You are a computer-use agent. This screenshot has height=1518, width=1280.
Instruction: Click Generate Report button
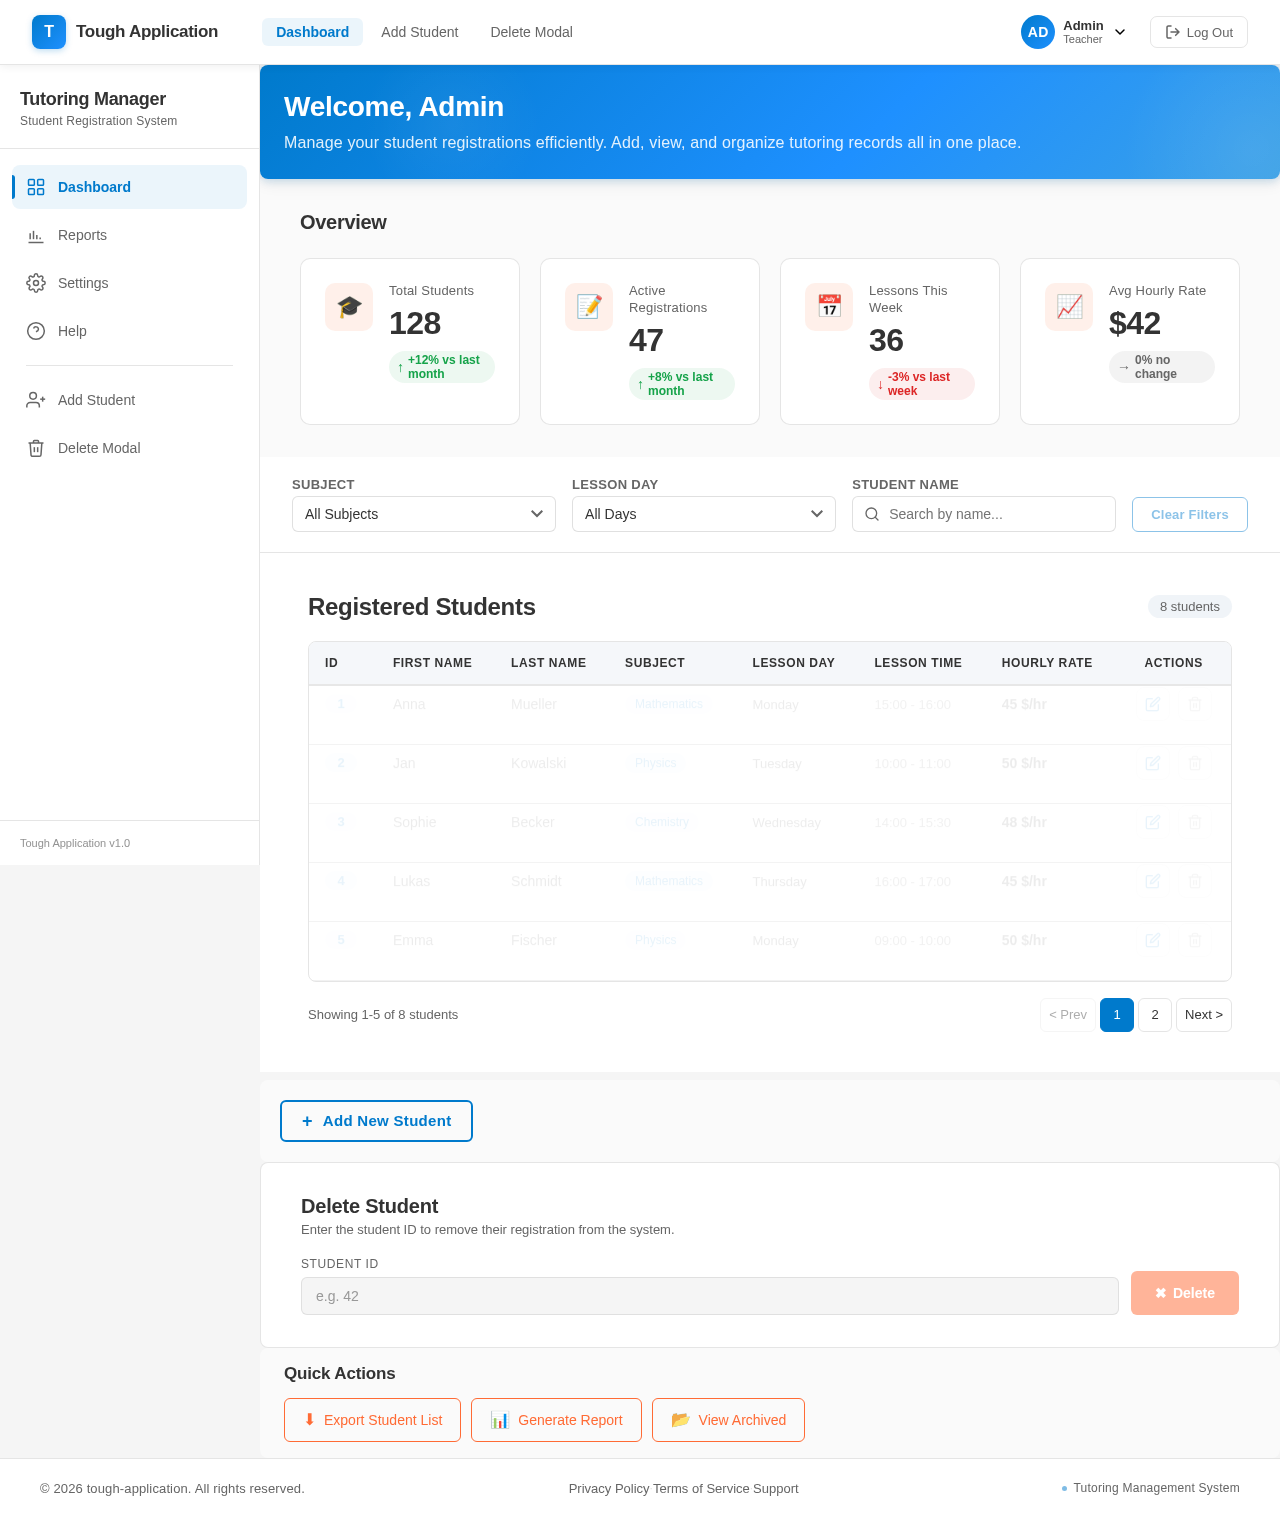point(556,1420)
